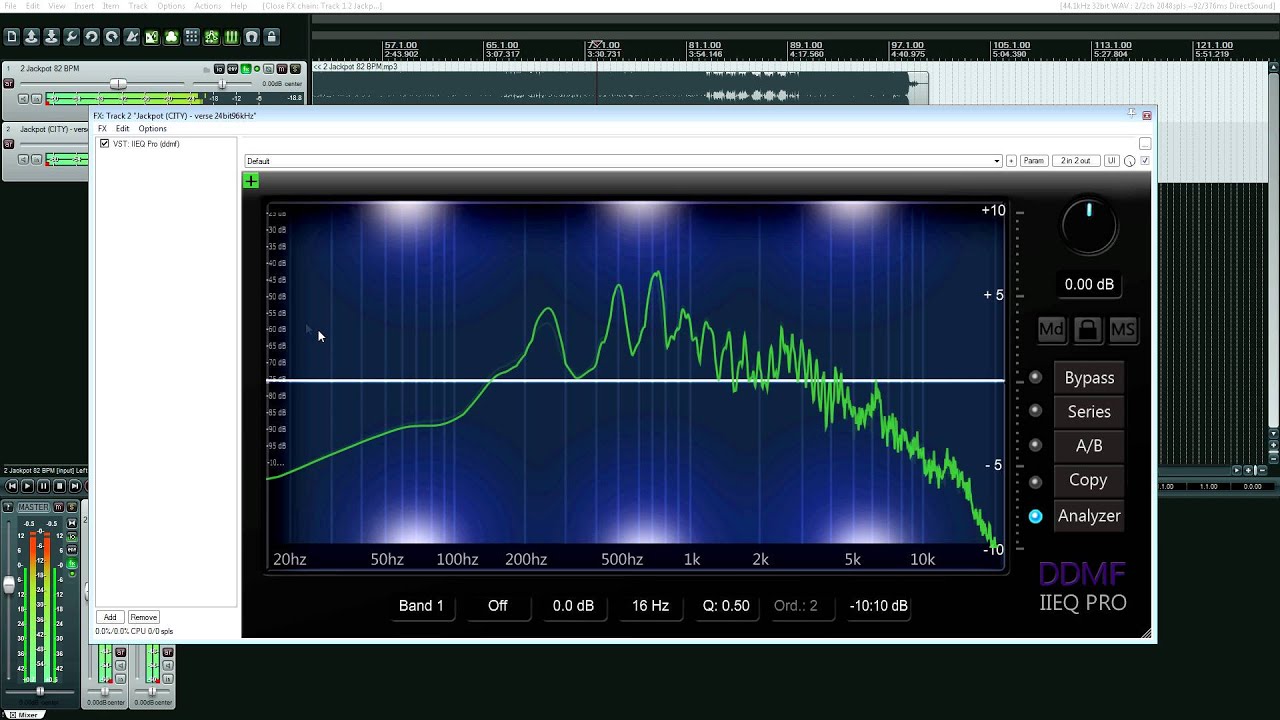Click the padlock icon in IIEQ Pro
1280x720 pixels.
click(x=1088, y=329)
